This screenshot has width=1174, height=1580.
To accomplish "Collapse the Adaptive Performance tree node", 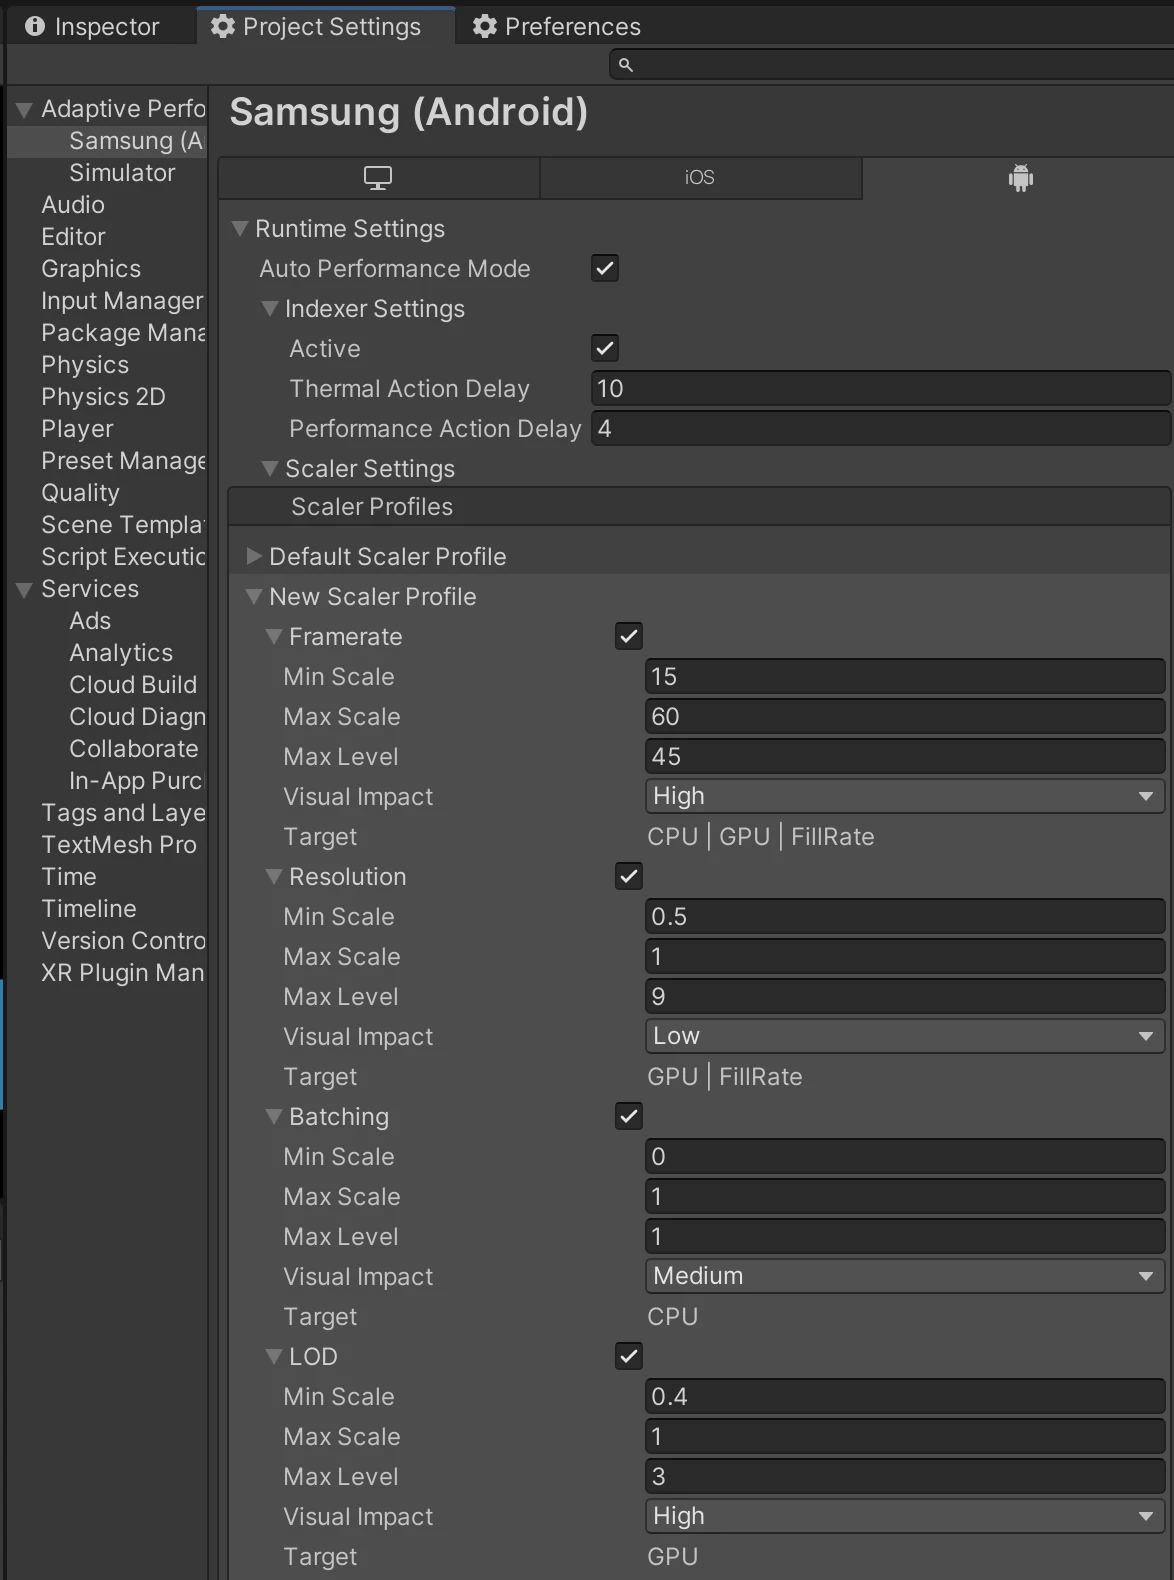I will [25, 109].
